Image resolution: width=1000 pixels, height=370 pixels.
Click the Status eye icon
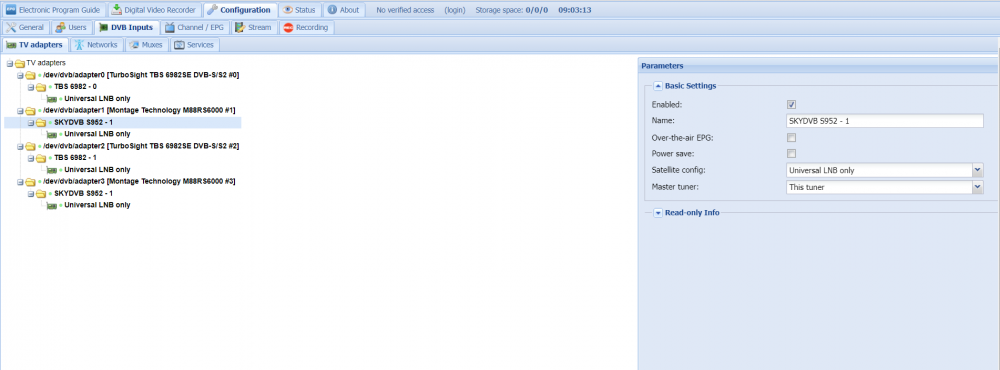[288, 10]
